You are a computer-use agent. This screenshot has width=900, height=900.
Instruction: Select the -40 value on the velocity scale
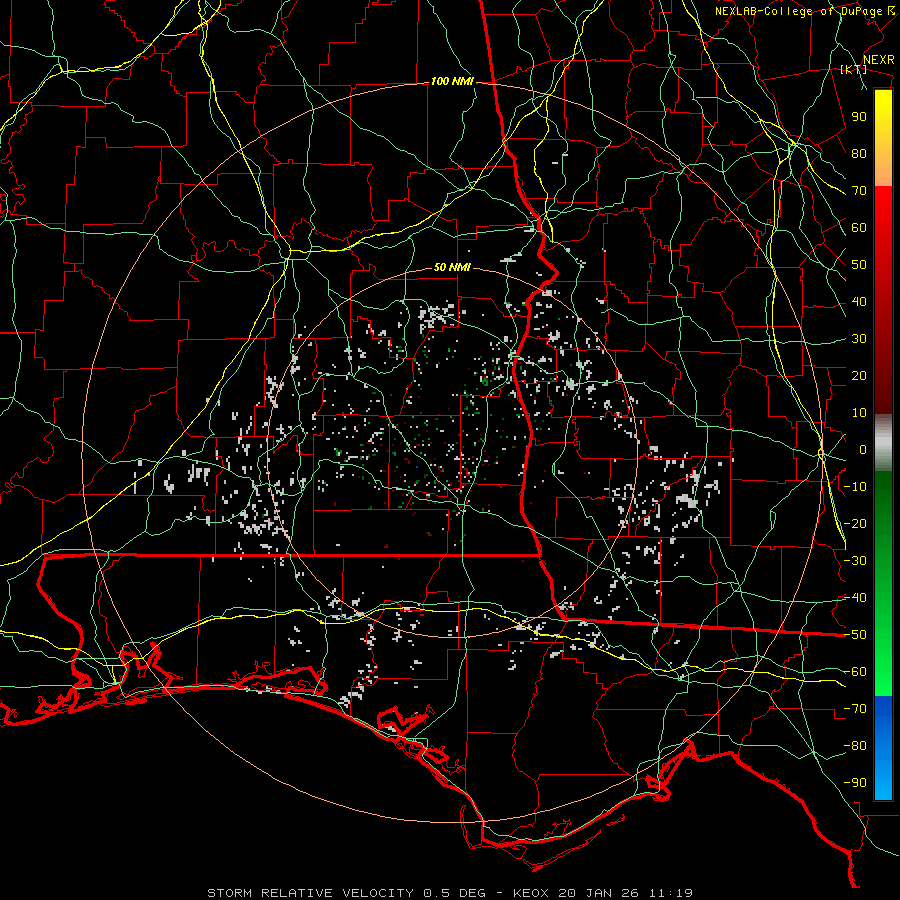click(x=855, y=598)
